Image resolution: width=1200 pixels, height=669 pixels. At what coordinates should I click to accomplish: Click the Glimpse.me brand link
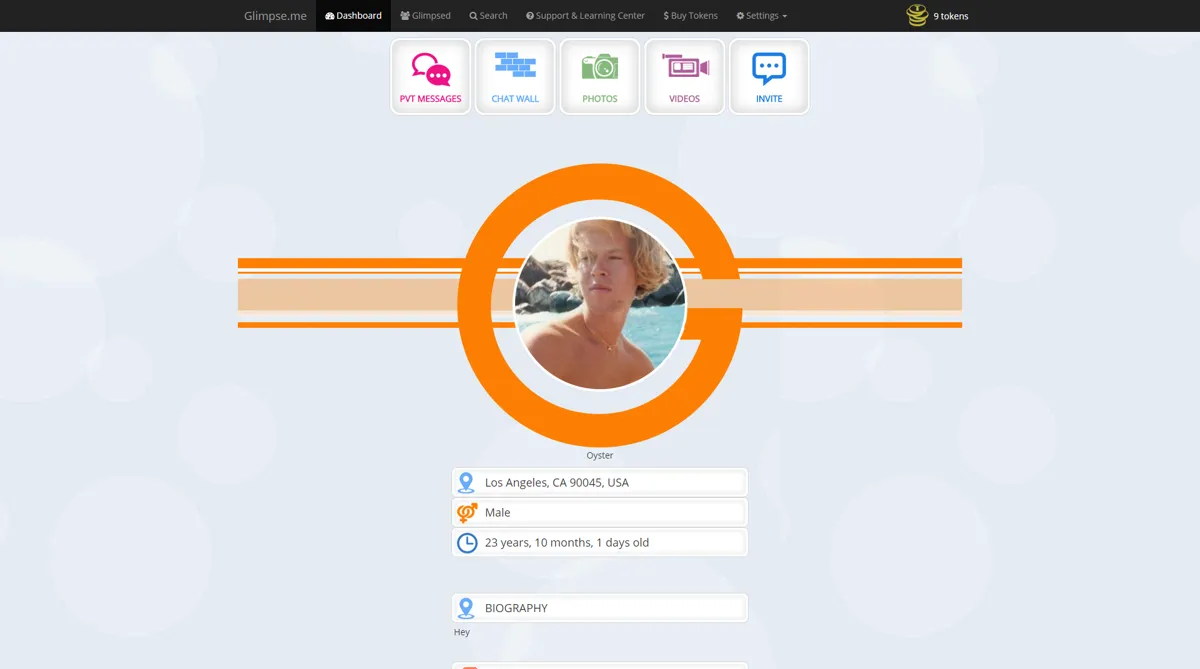275,16
